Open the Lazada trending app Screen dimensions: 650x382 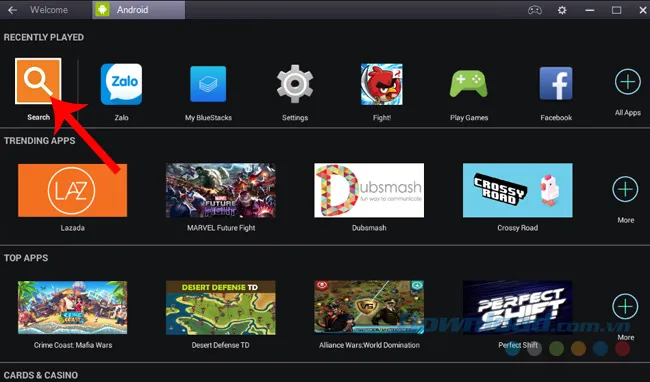tap(73, 190)
